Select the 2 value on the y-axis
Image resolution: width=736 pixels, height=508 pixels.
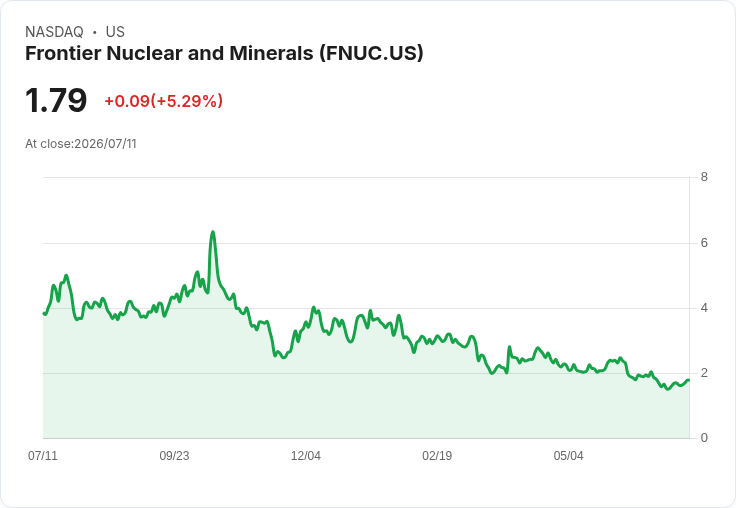coord(704,373)
